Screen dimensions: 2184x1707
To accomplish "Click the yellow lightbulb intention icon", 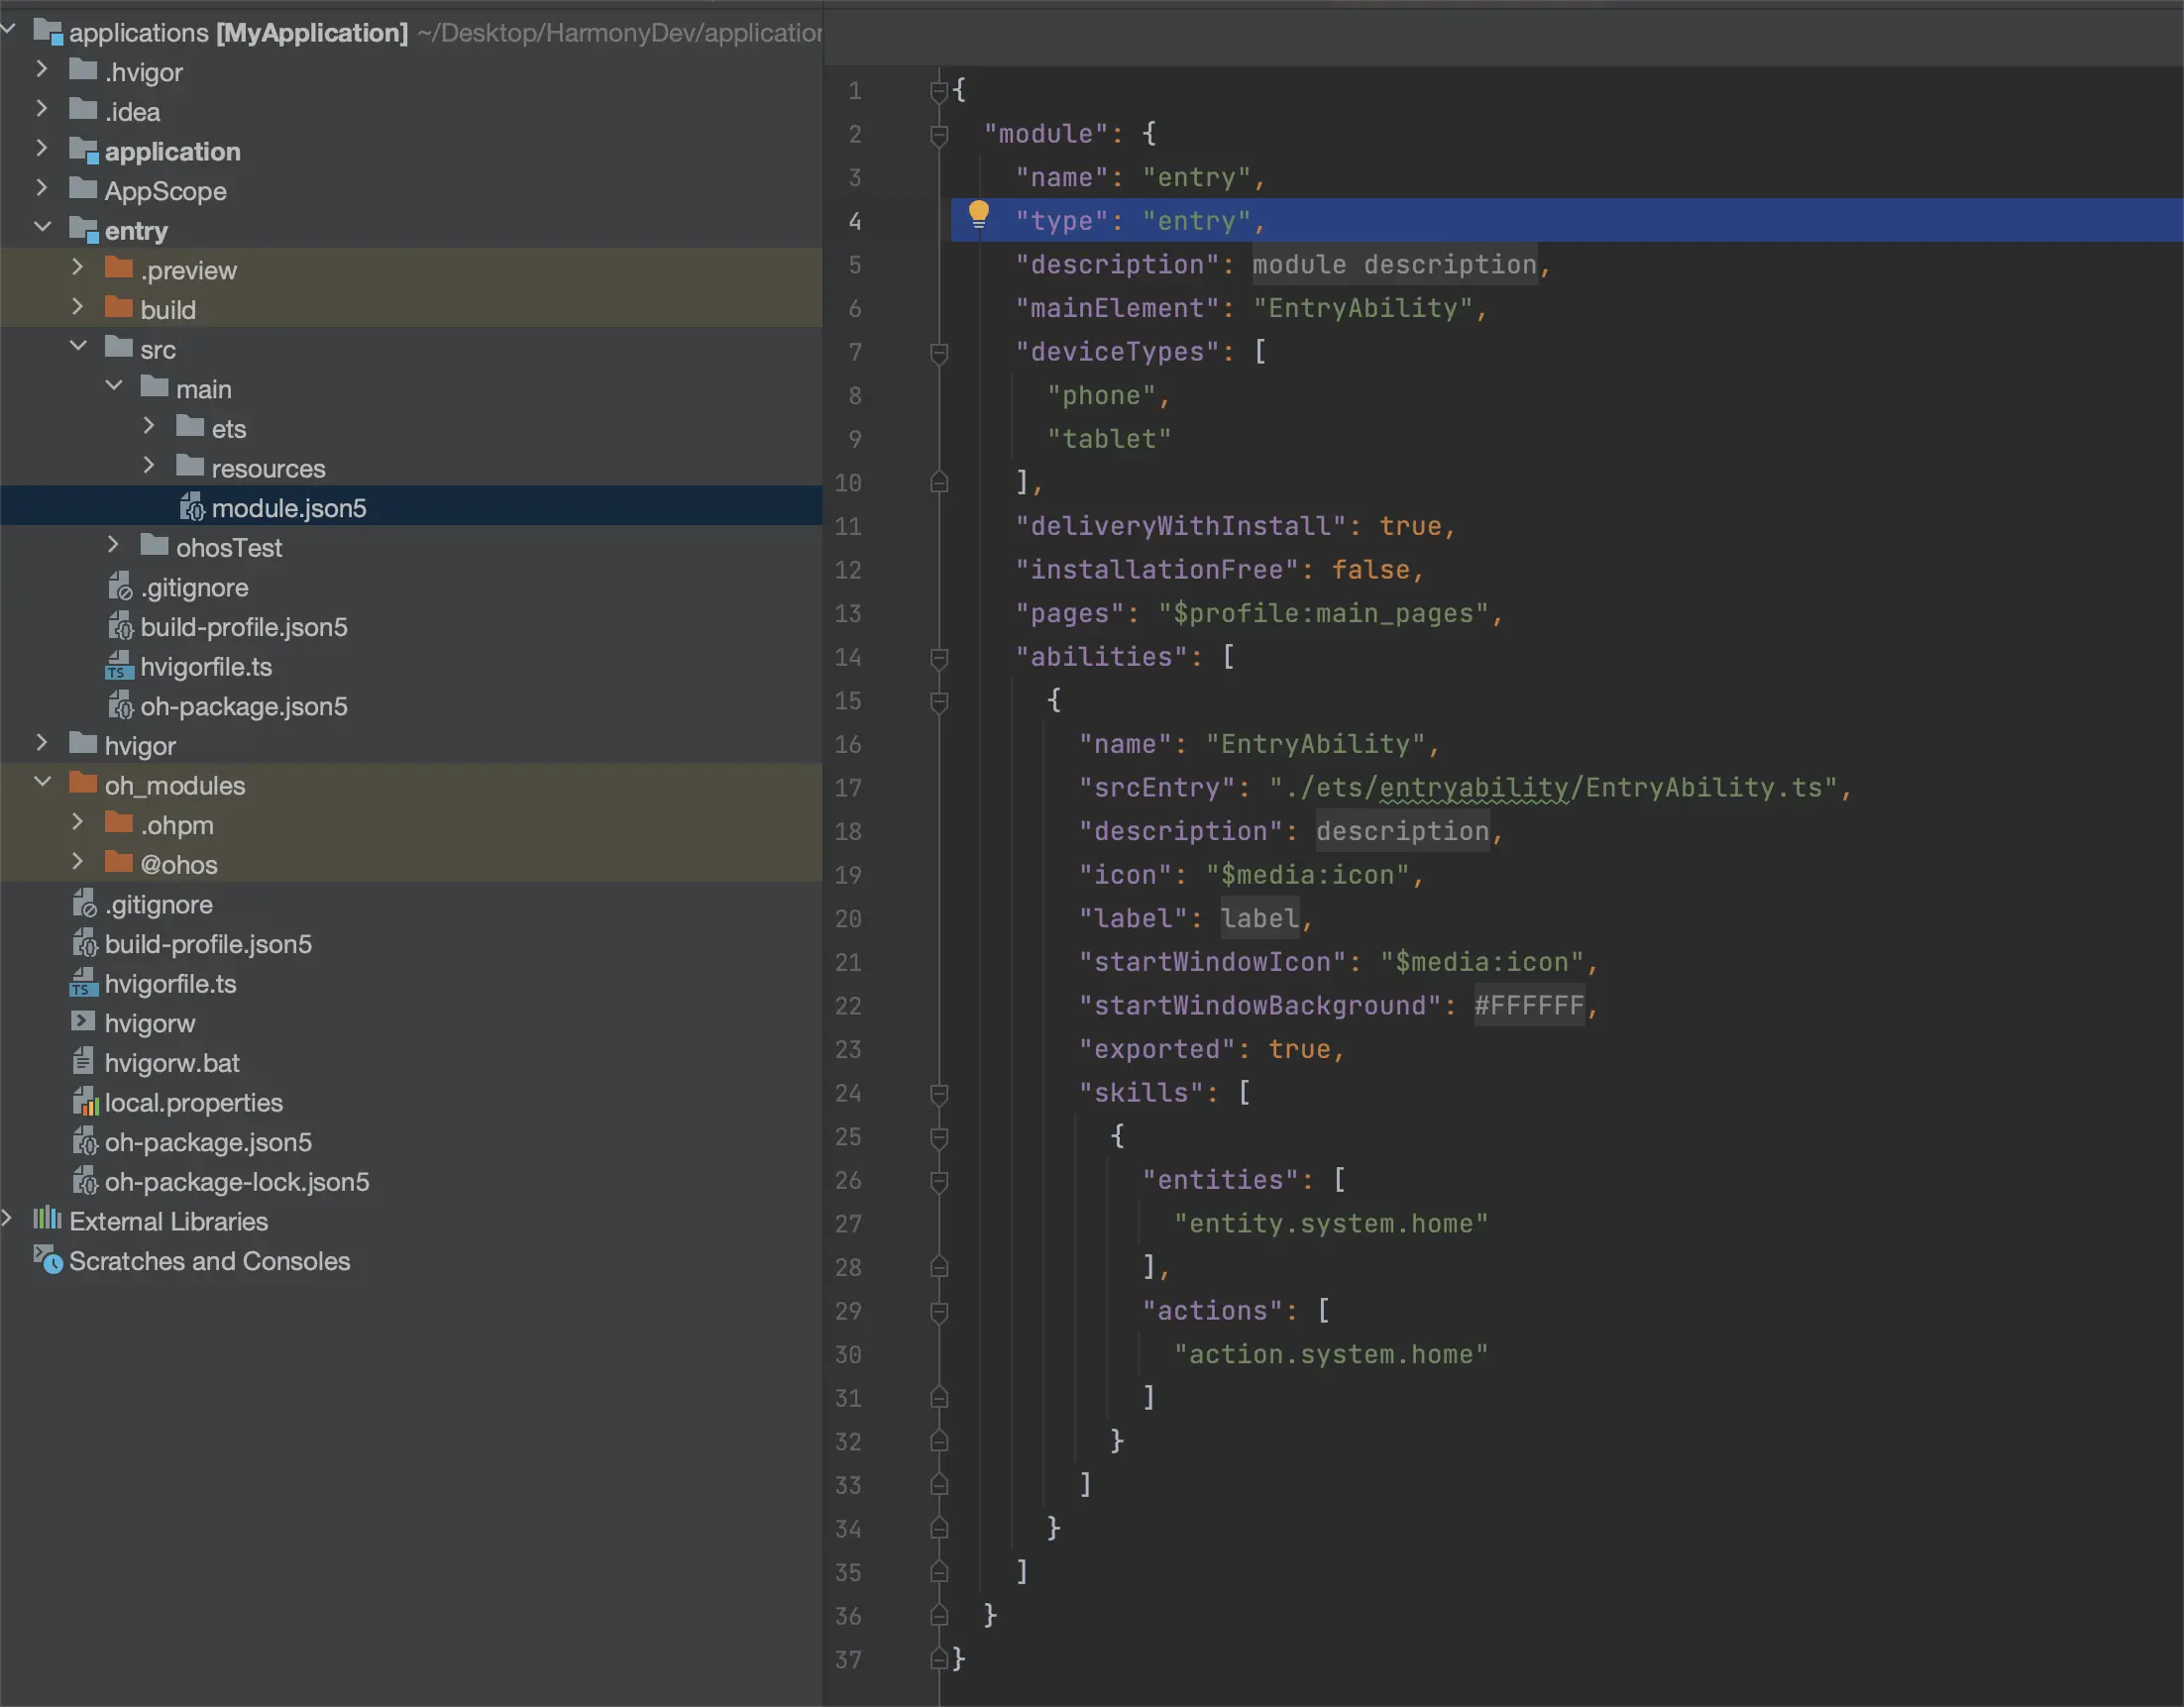I will pos(978,214).
